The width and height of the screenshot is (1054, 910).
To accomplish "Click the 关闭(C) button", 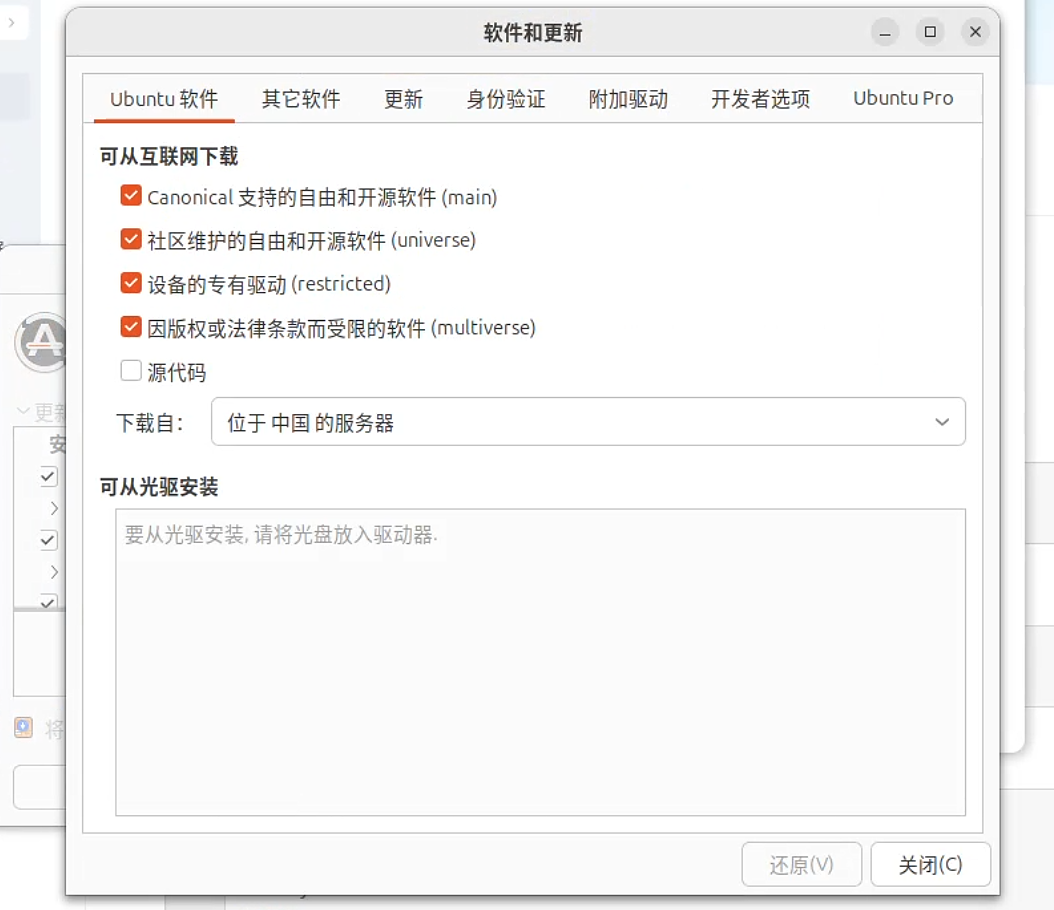I will tap(930, 864).
